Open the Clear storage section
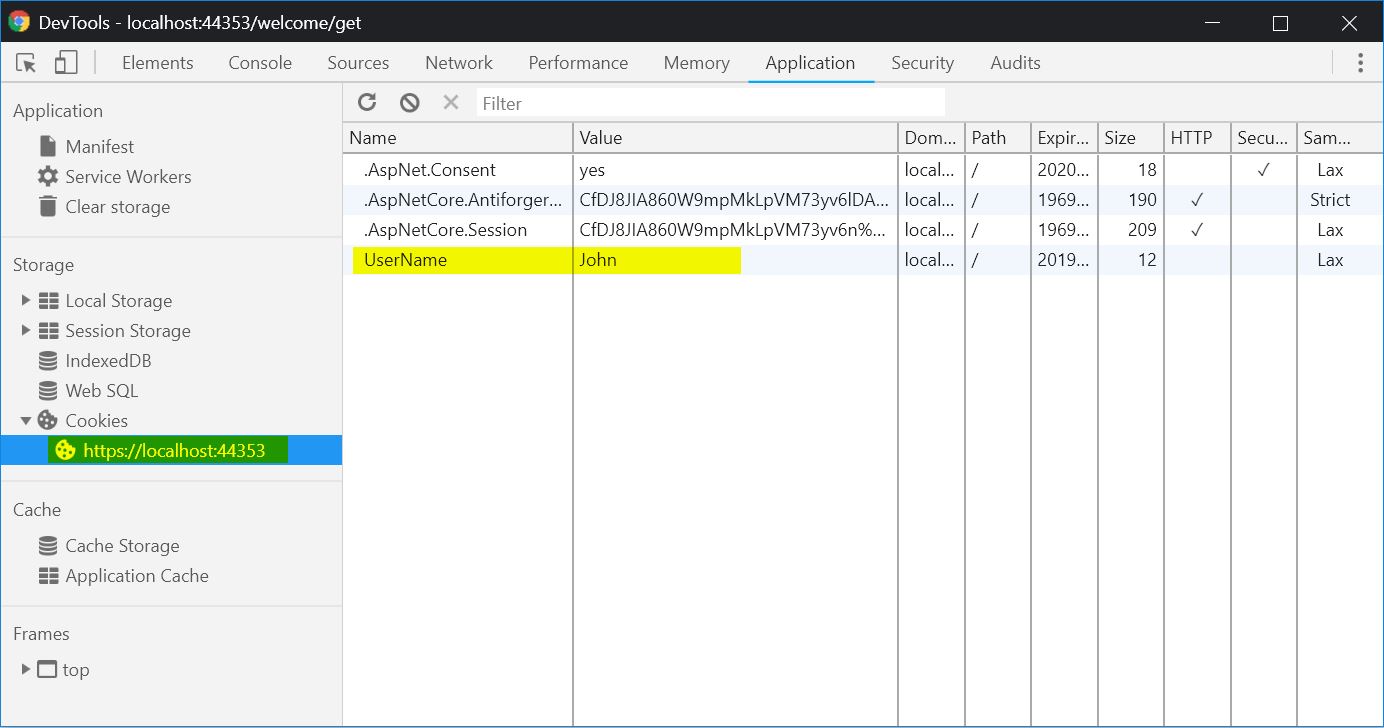 tap(117, 207)
